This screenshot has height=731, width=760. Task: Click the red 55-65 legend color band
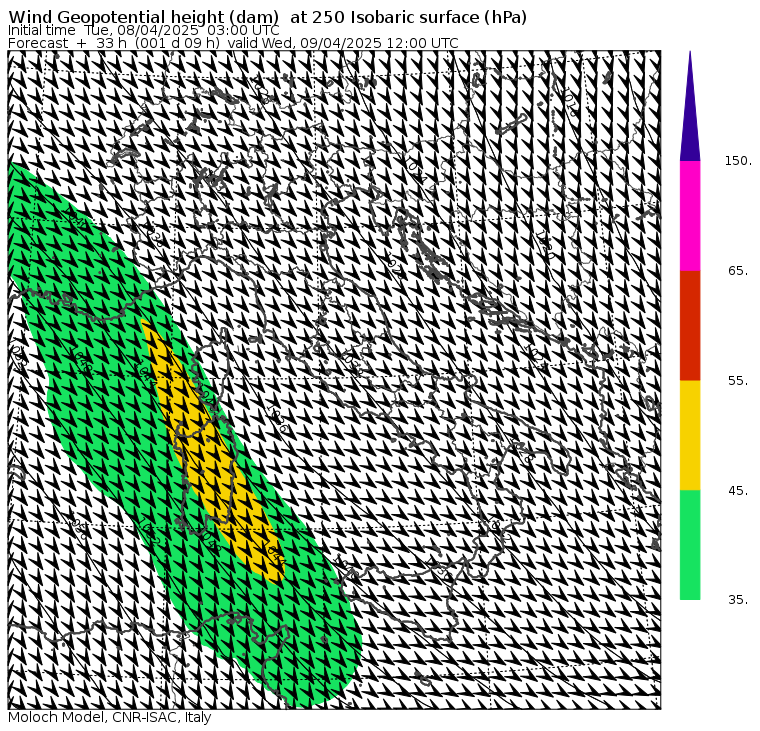click(690, 325)
